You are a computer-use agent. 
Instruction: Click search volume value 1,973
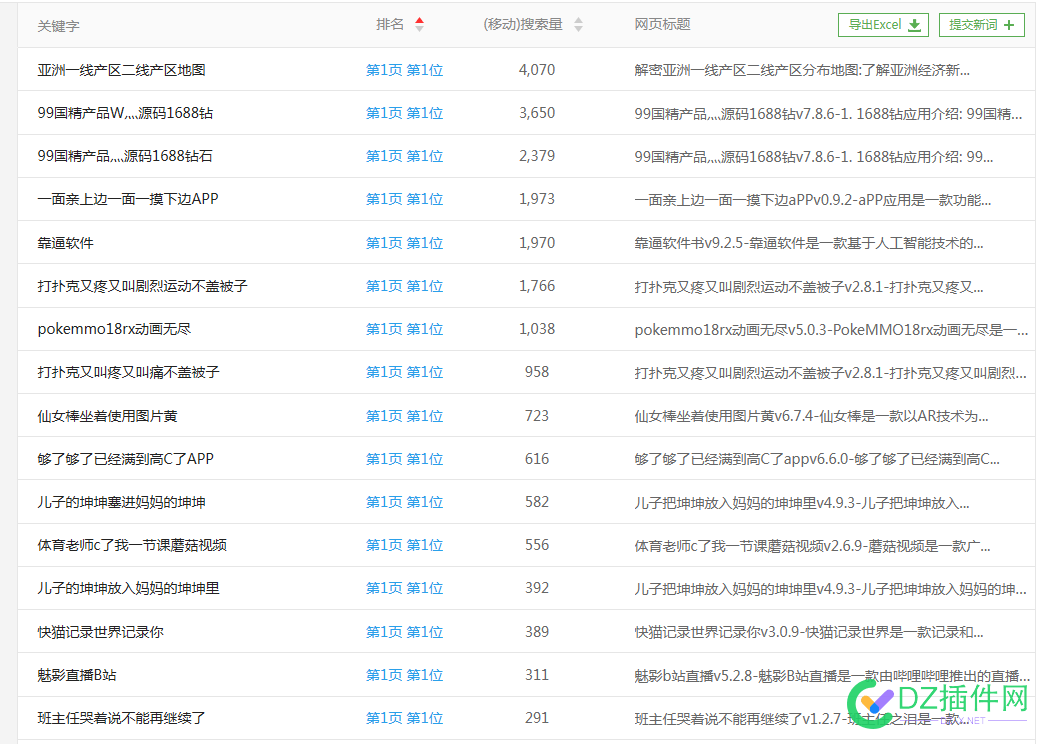click(537, 199)
